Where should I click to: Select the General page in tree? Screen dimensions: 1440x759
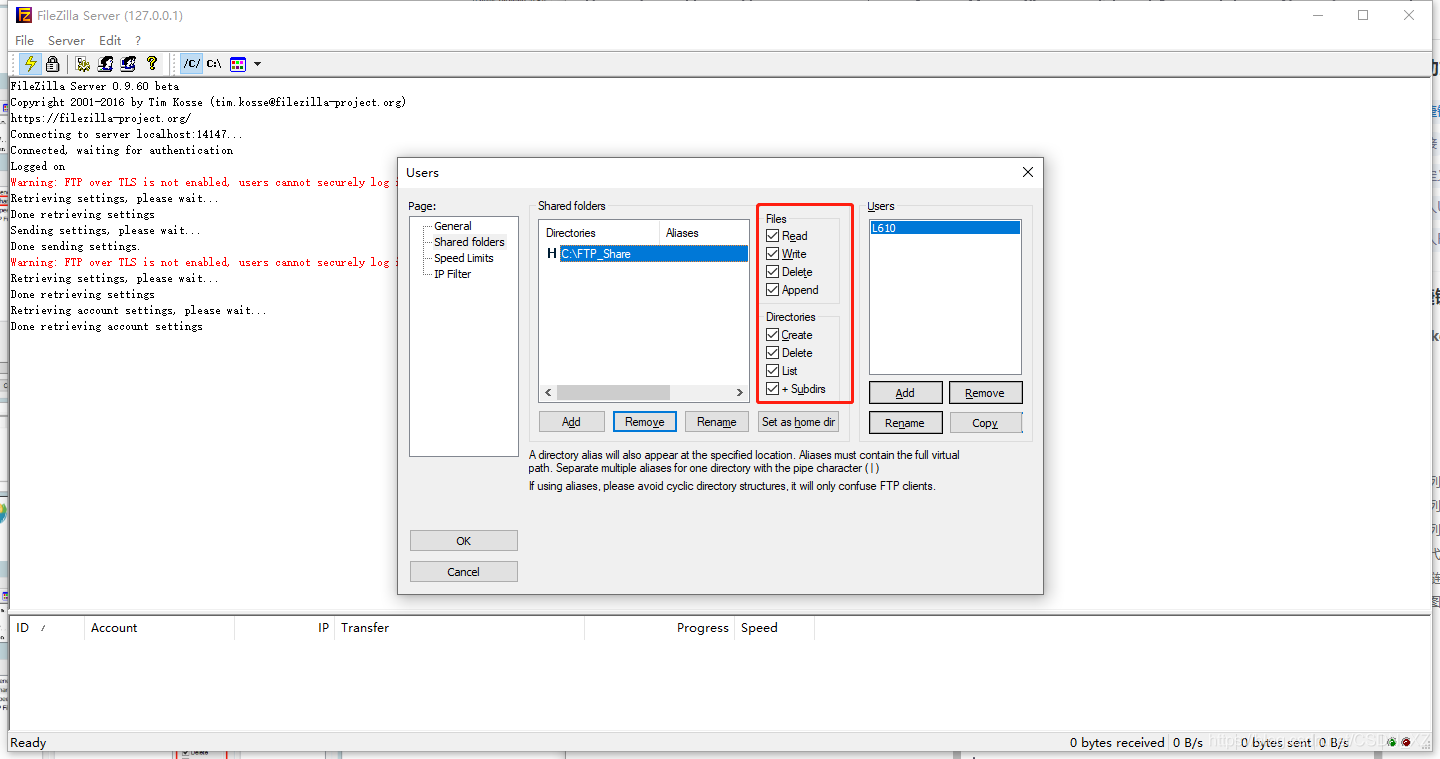(452, 226)
